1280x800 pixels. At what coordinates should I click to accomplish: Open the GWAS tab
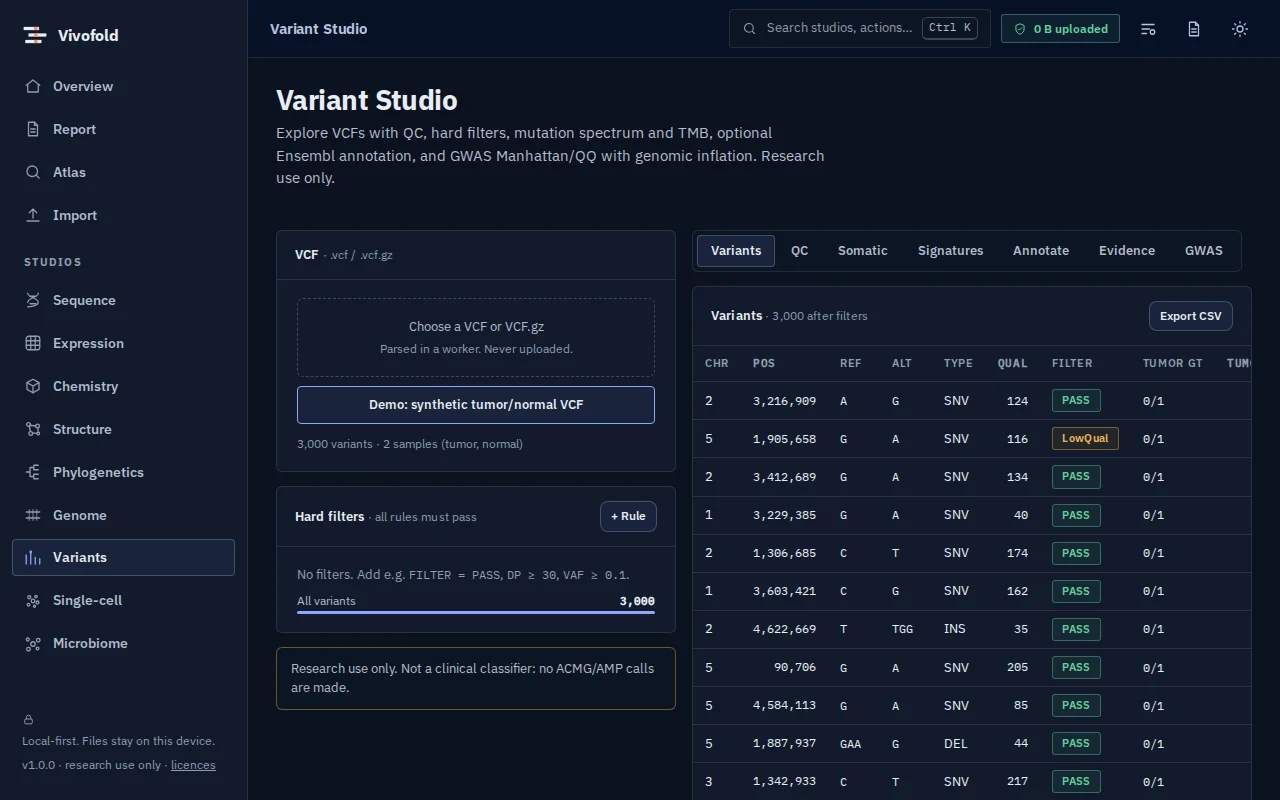(1204, 251)
